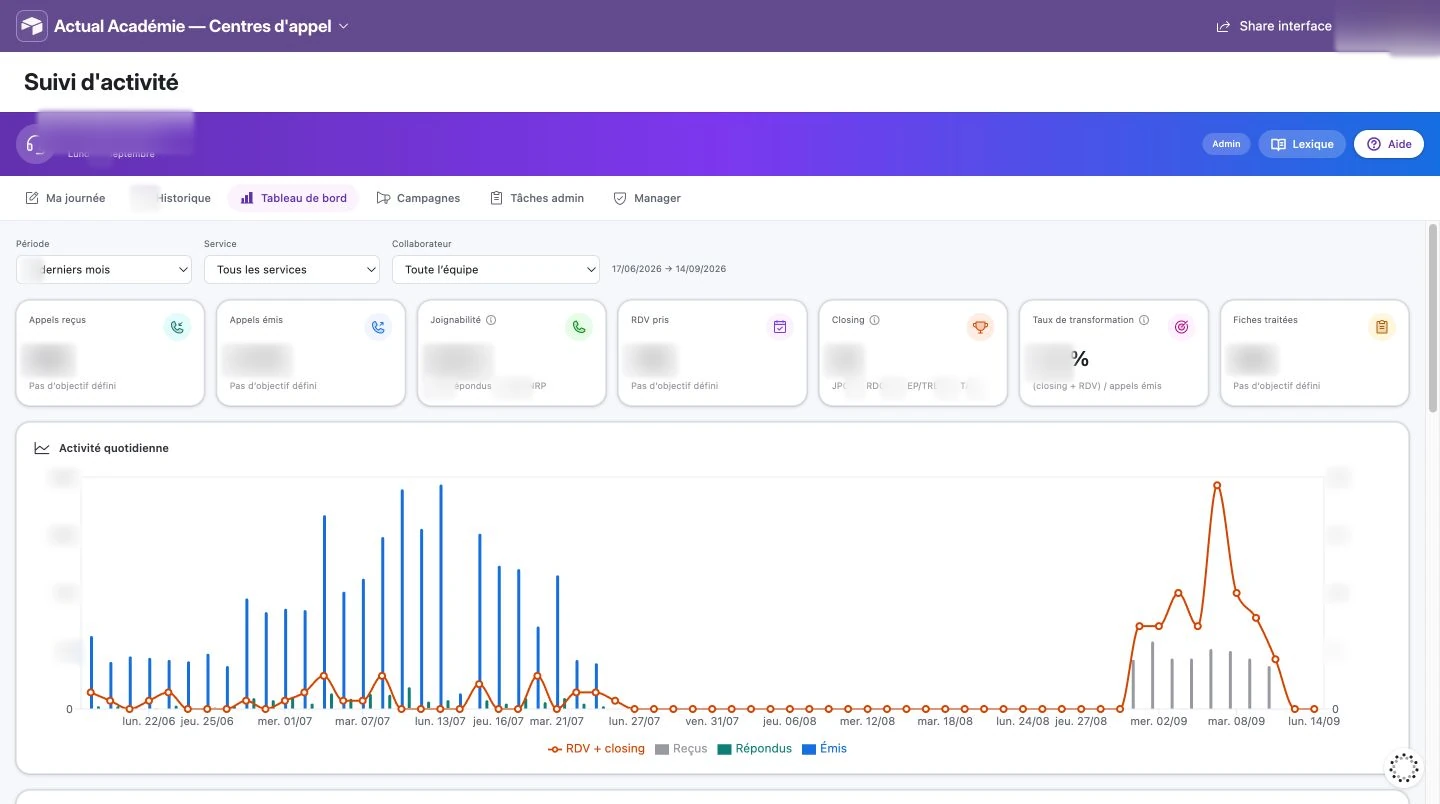Click the calendar icon on RDV pris card
The image size is (1440, 804).
780,327
